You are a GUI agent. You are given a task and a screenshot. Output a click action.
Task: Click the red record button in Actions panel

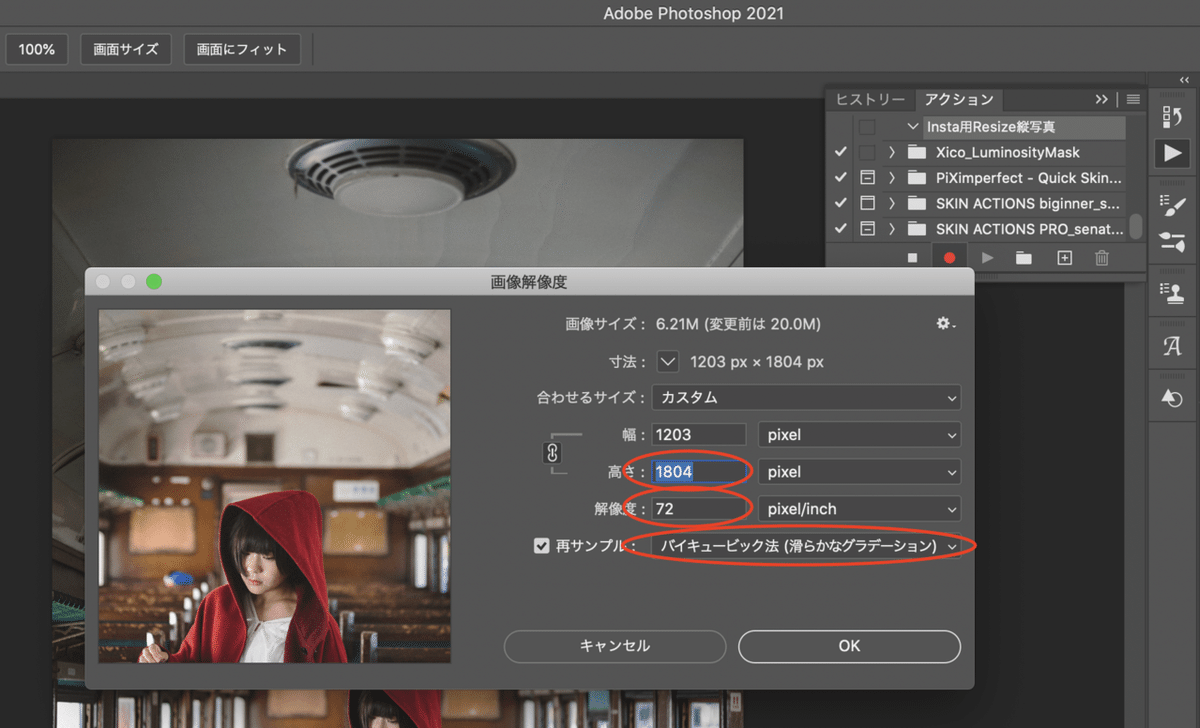coord(949,258)
